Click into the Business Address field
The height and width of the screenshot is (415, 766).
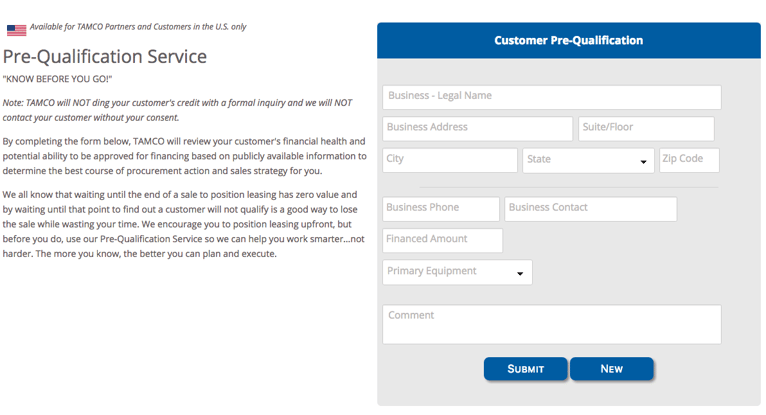pyautogui.click(x=477, y=128)
